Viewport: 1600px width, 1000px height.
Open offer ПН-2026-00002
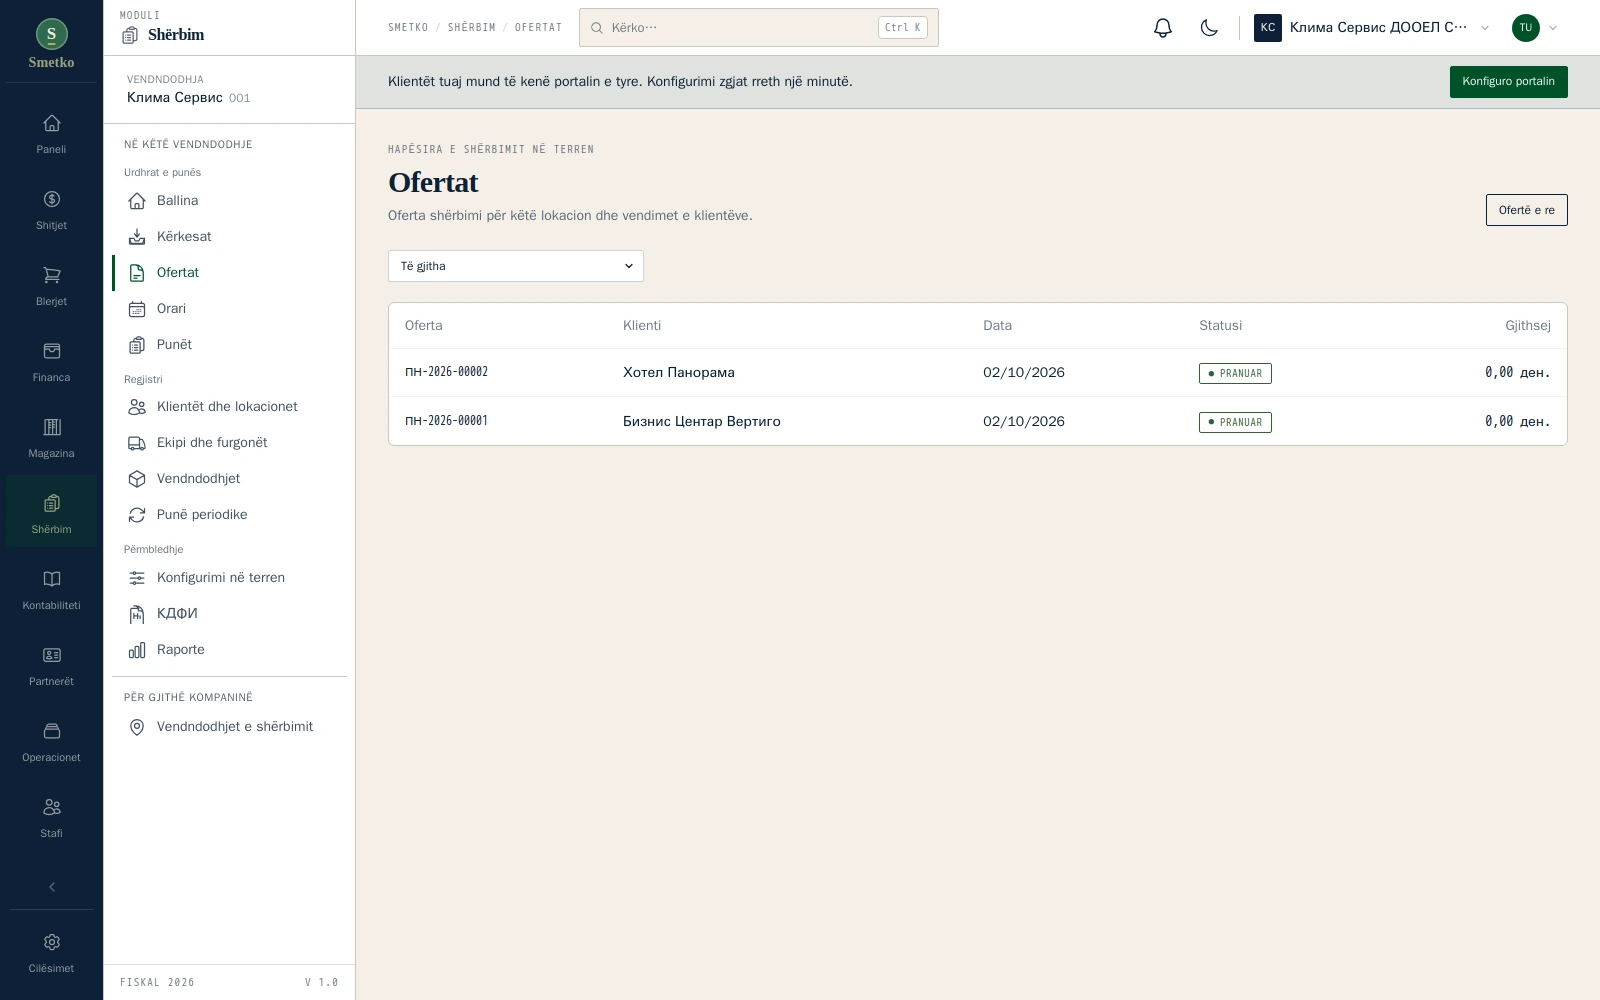click(446, 372)
